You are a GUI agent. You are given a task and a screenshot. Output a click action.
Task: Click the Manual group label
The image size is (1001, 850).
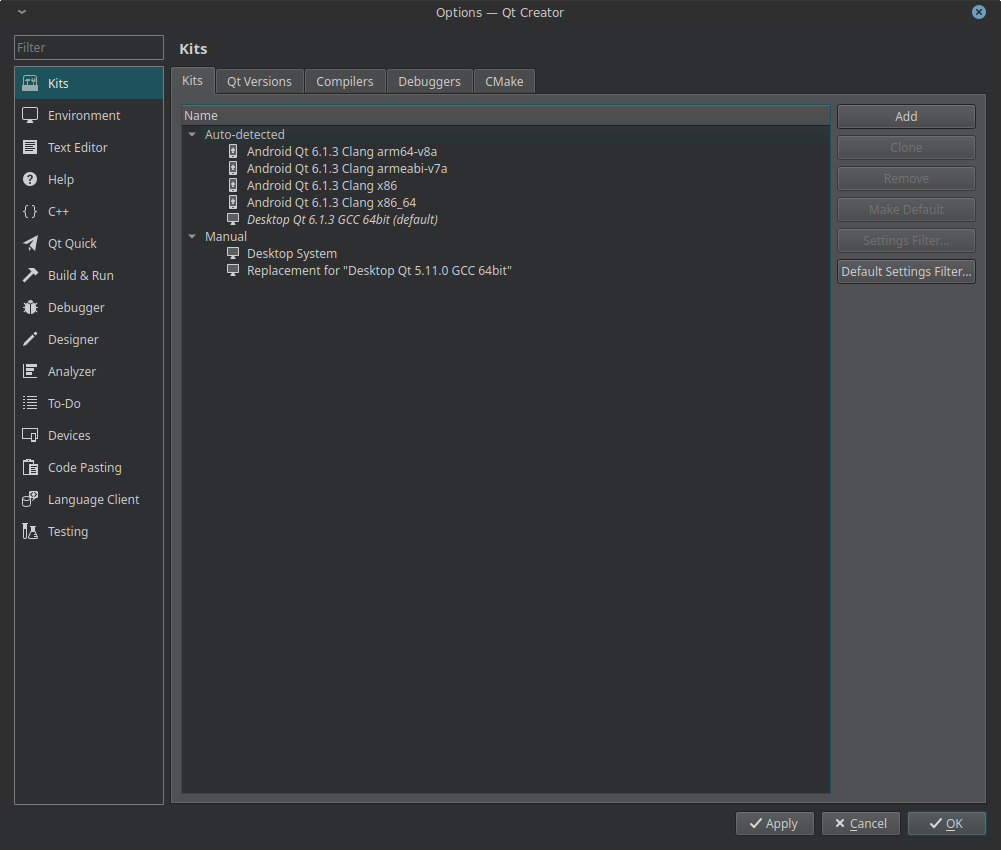(x=225, y=236)
